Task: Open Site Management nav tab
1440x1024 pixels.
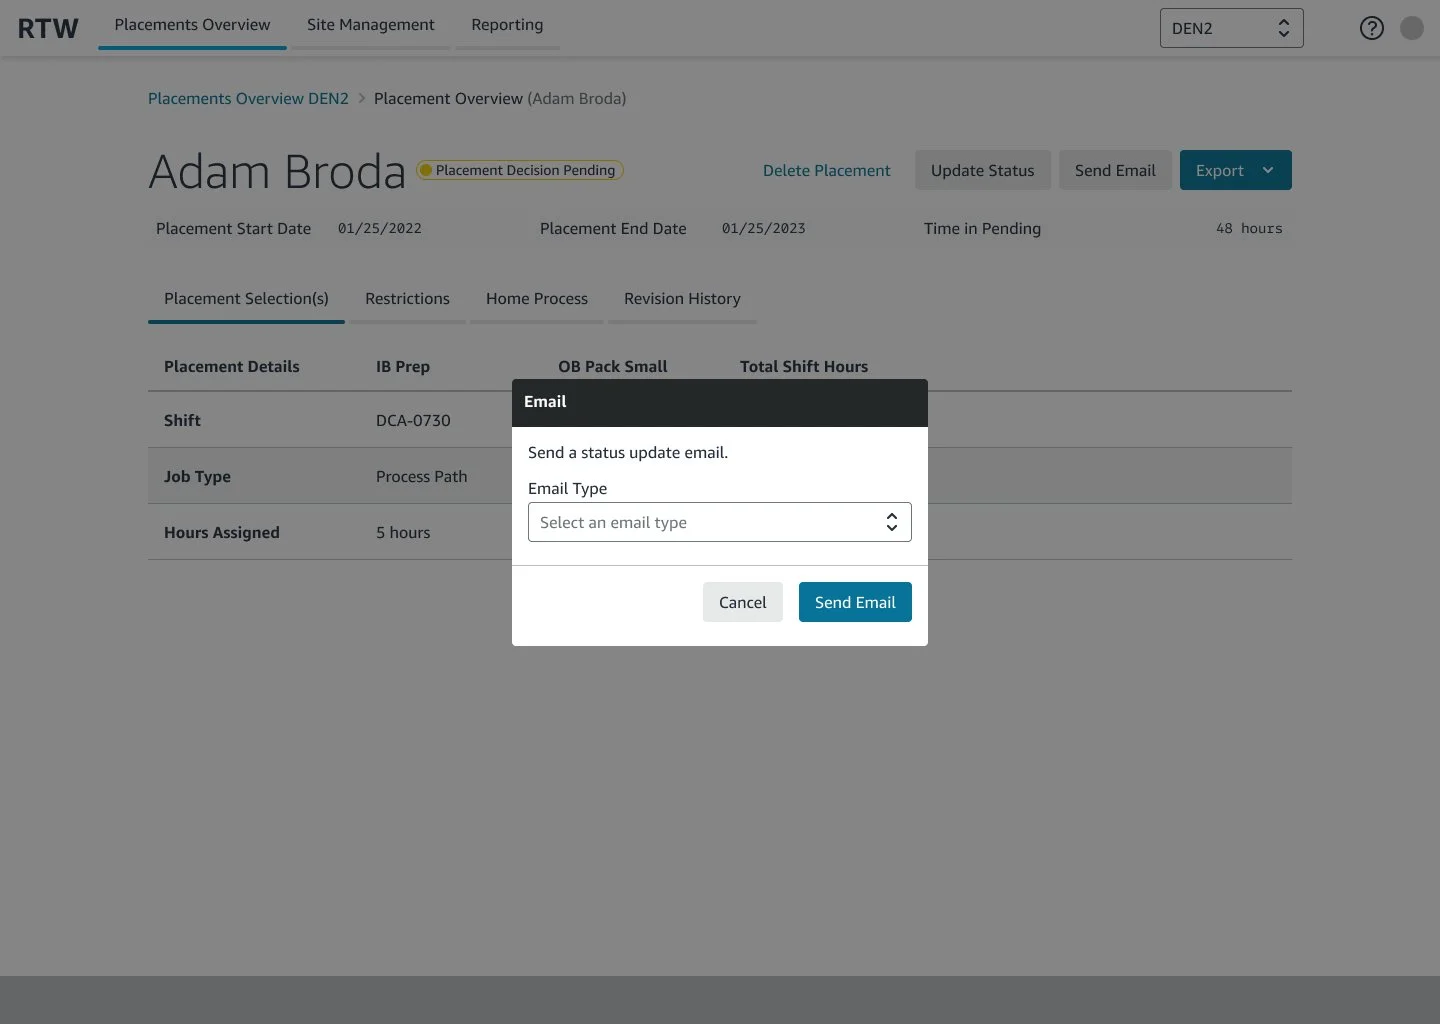Action: 371,25
